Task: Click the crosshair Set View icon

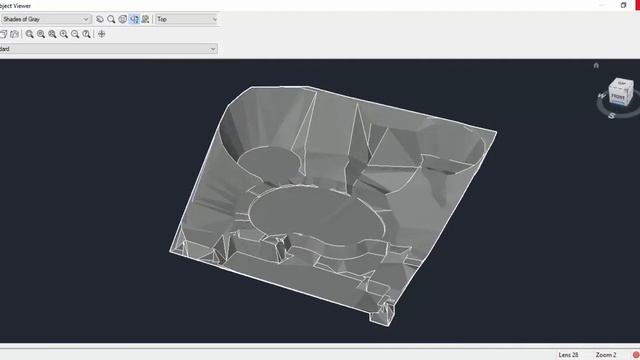Action: tap(102, 34)
